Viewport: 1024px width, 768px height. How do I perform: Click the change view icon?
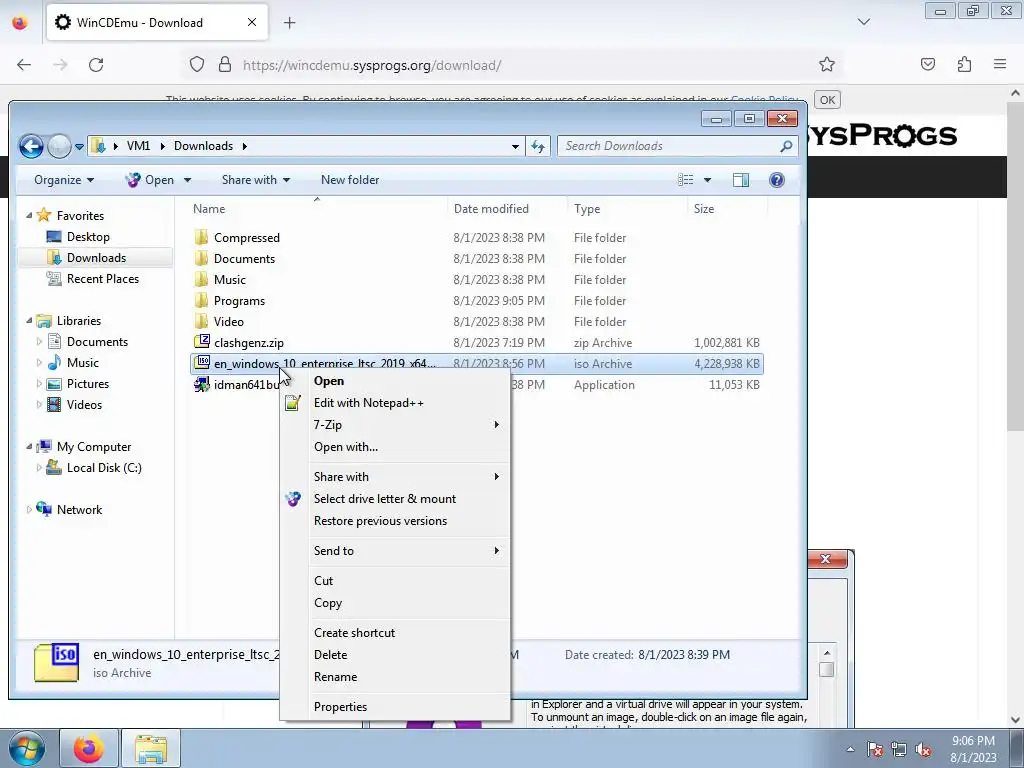tap(685, 180)
